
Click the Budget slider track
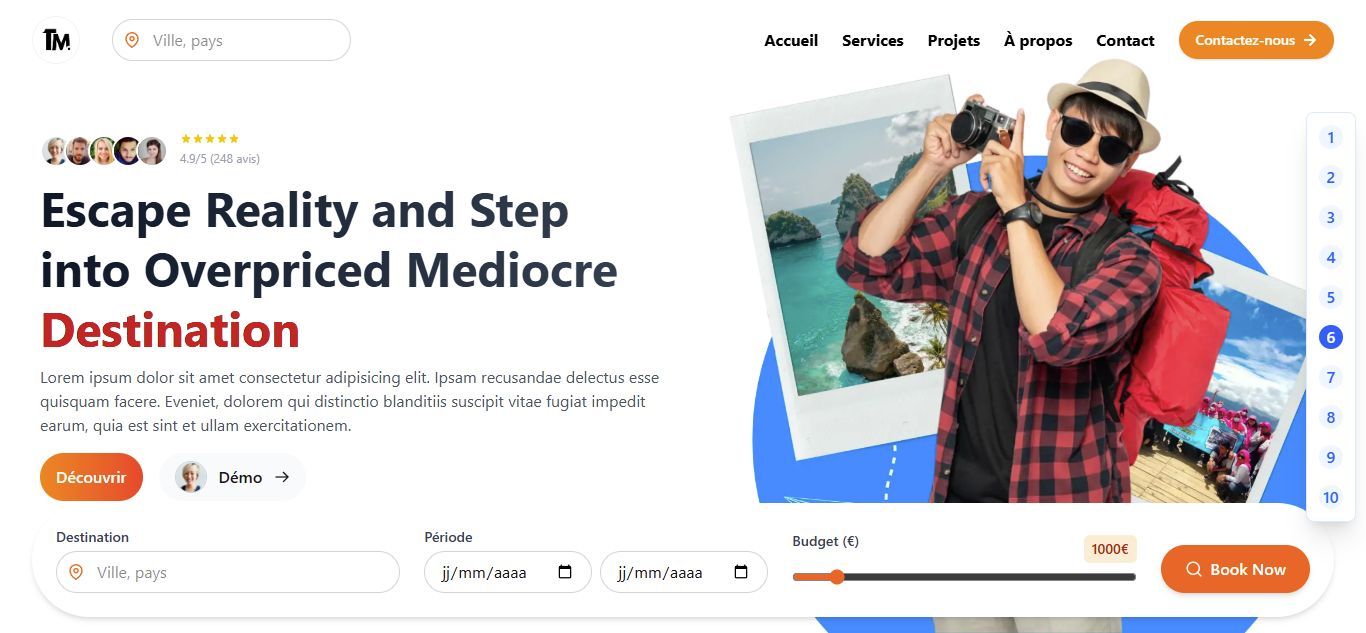(964, 577)
